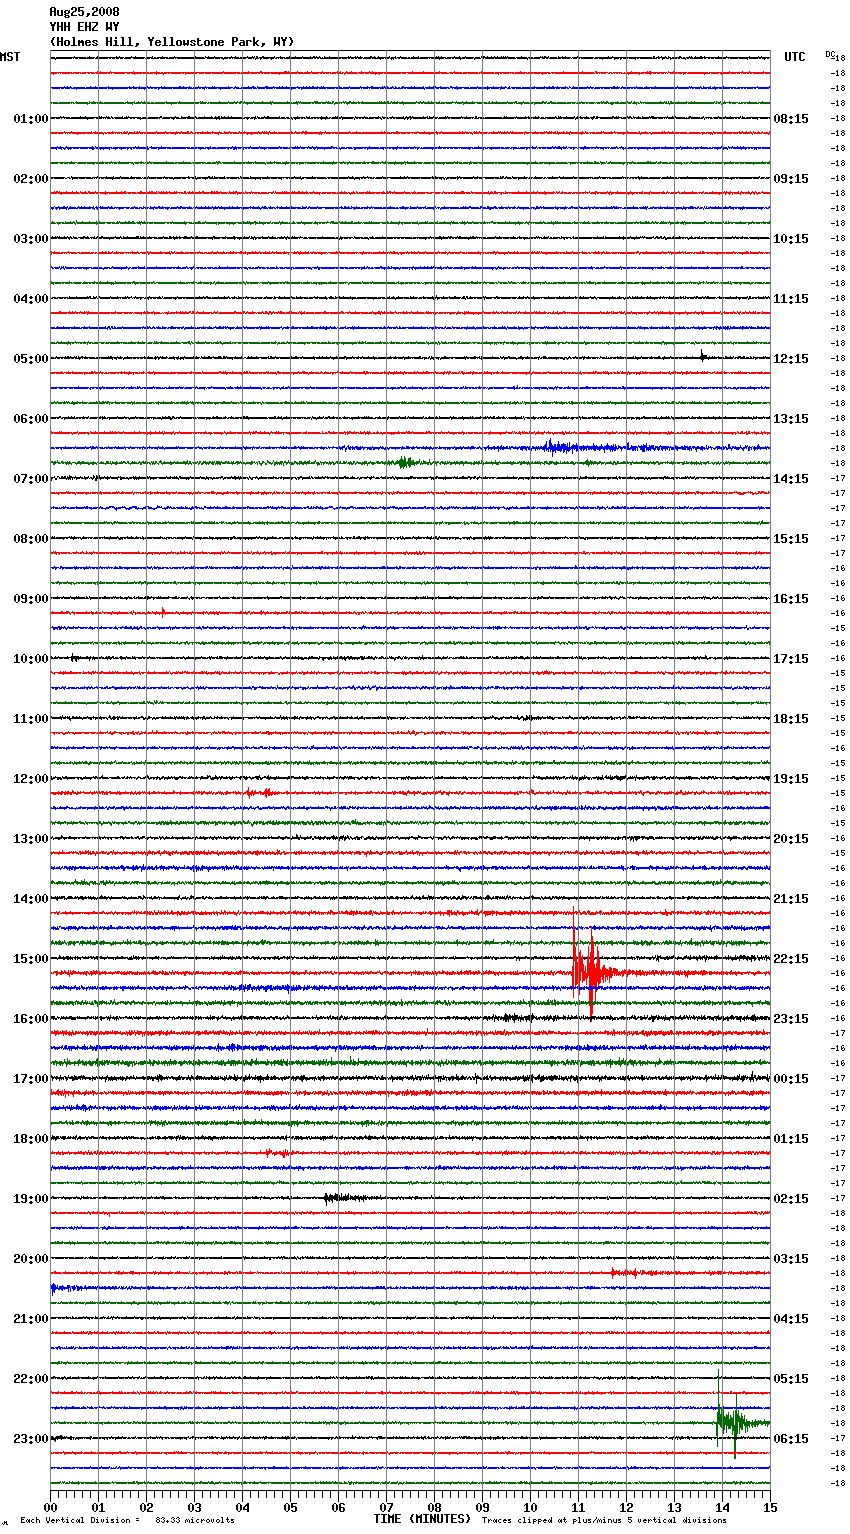Click the 13:15 UTC time label
The height and width of the screenshot is (1534, 850).
[x=791, y=419]
